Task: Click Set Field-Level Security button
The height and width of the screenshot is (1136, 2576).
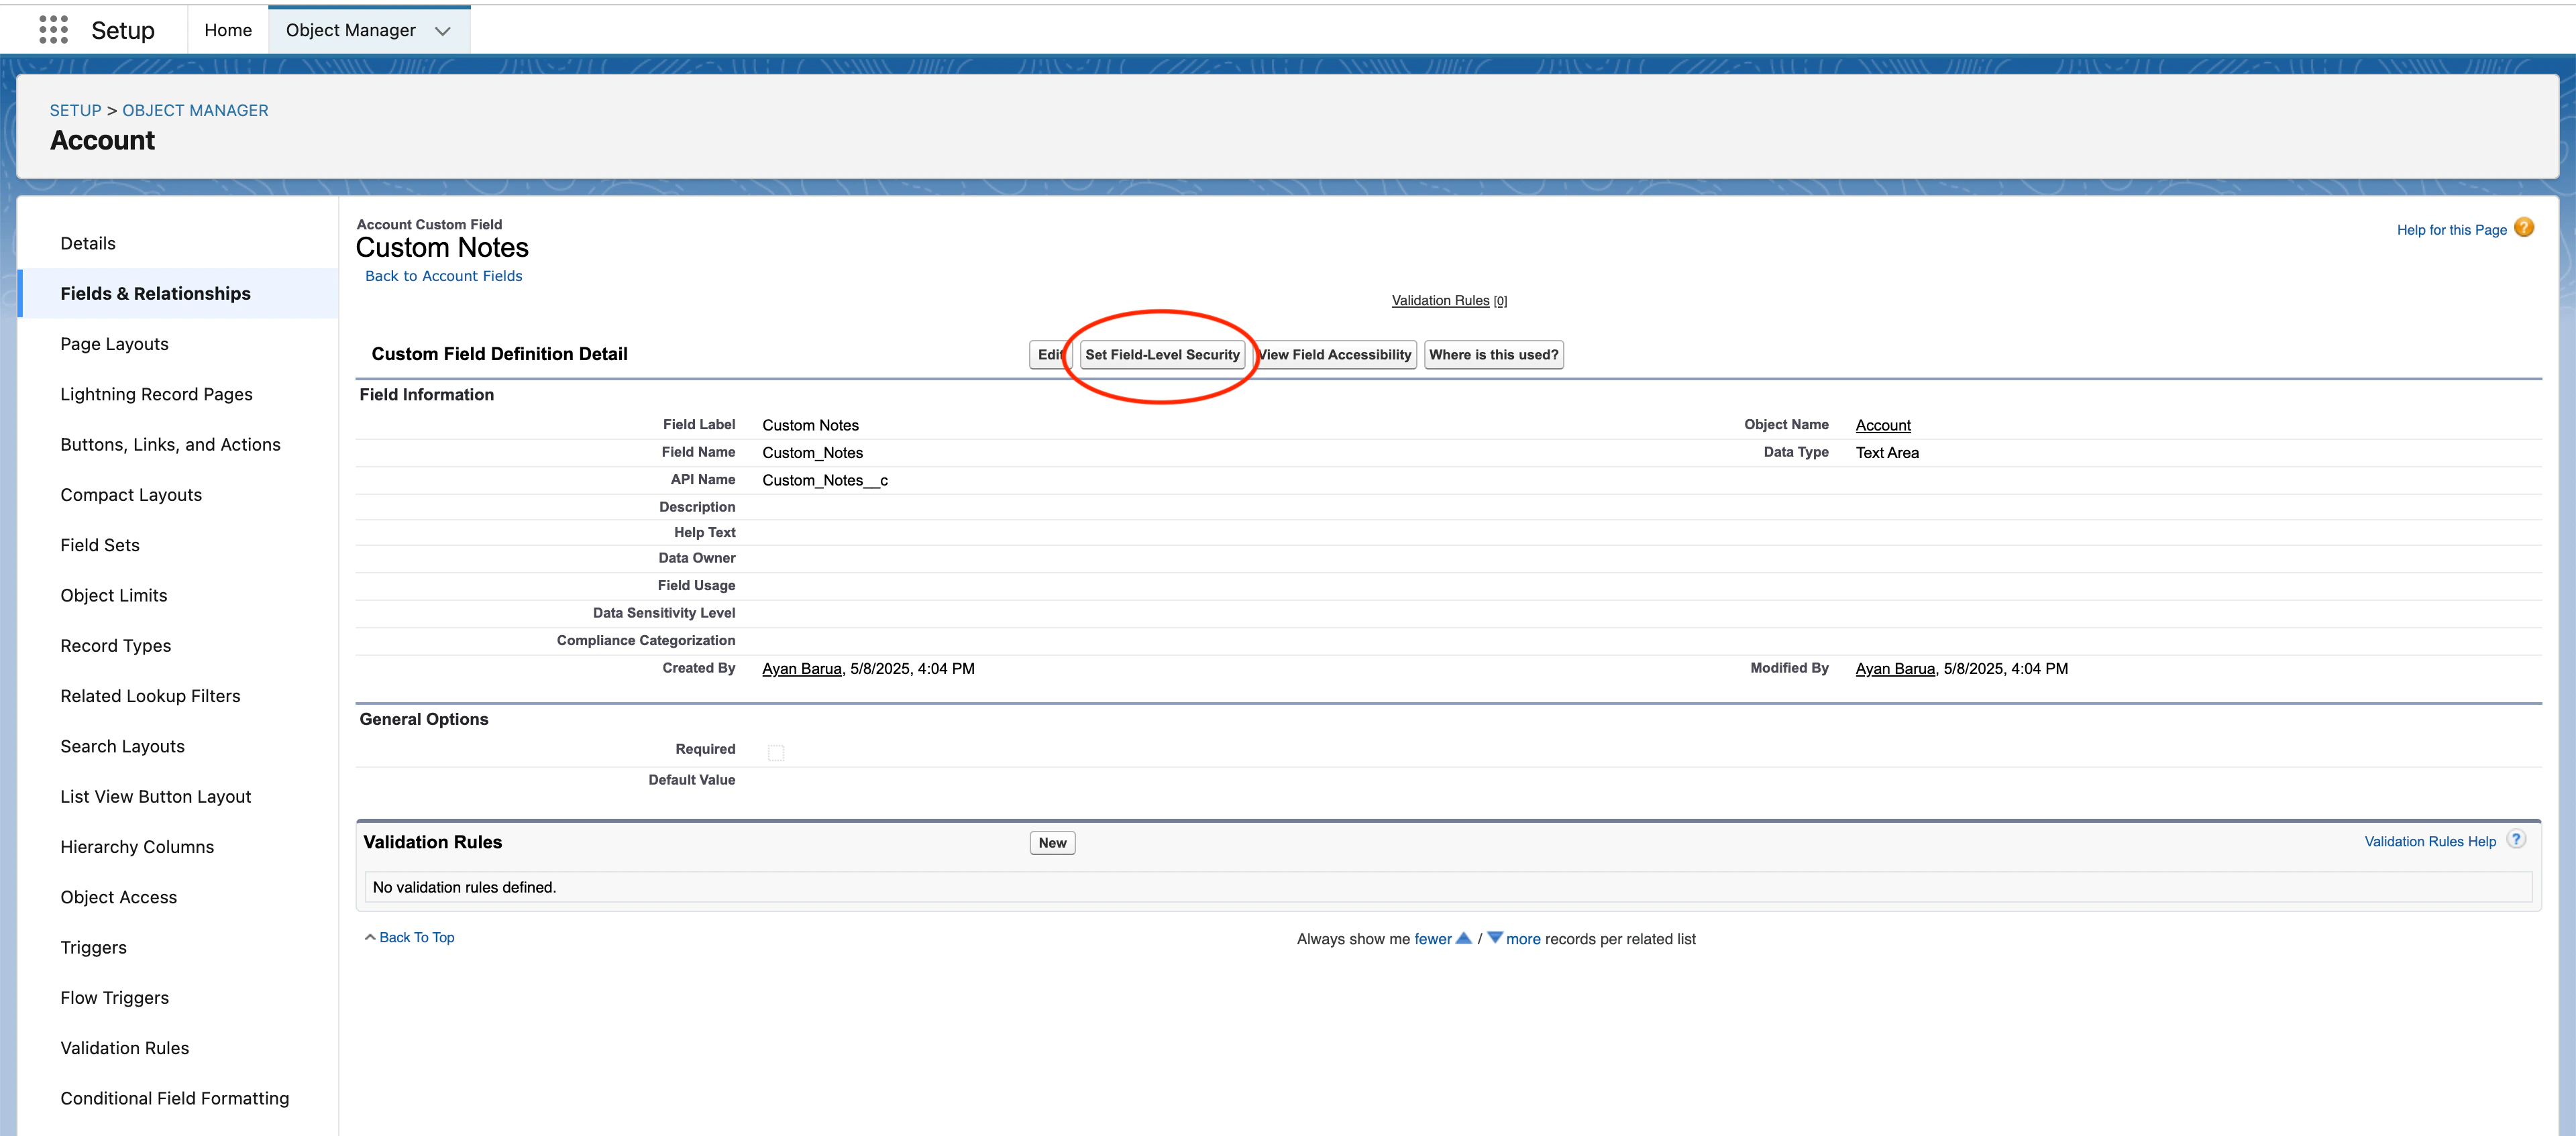Action: click(x=1161, y=355)
